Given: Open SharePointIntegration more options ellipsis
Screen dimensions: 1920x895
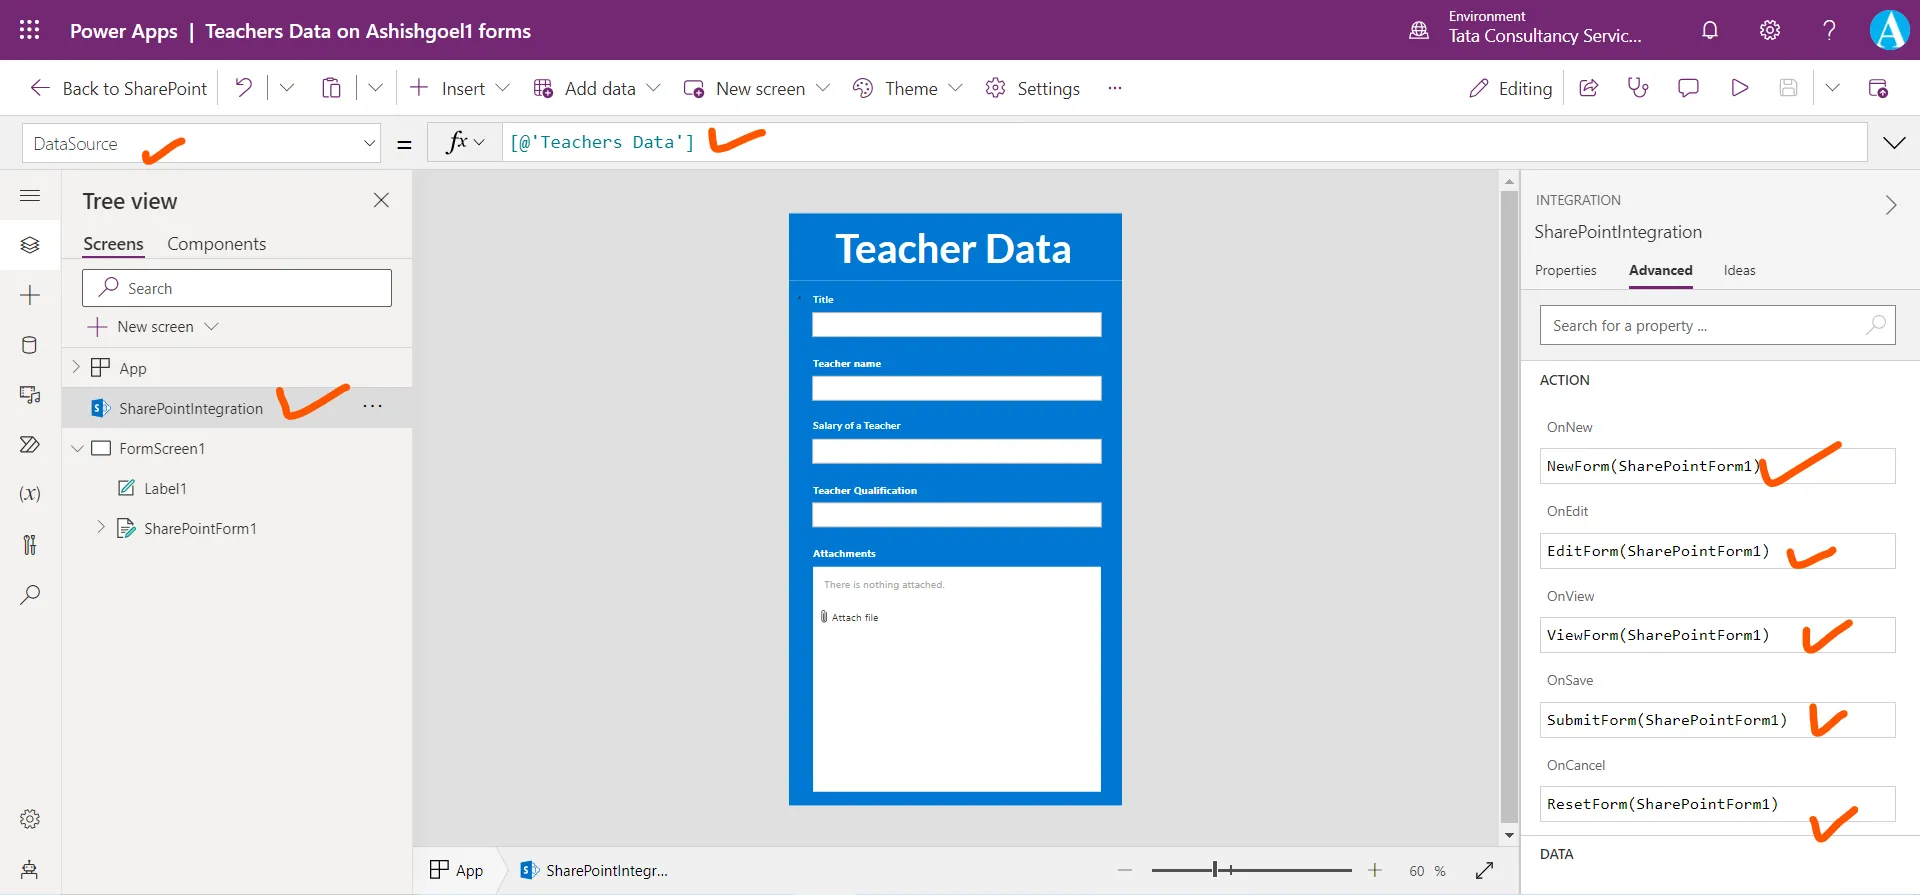Looking at the screenshot, I should tap(372, 406).
